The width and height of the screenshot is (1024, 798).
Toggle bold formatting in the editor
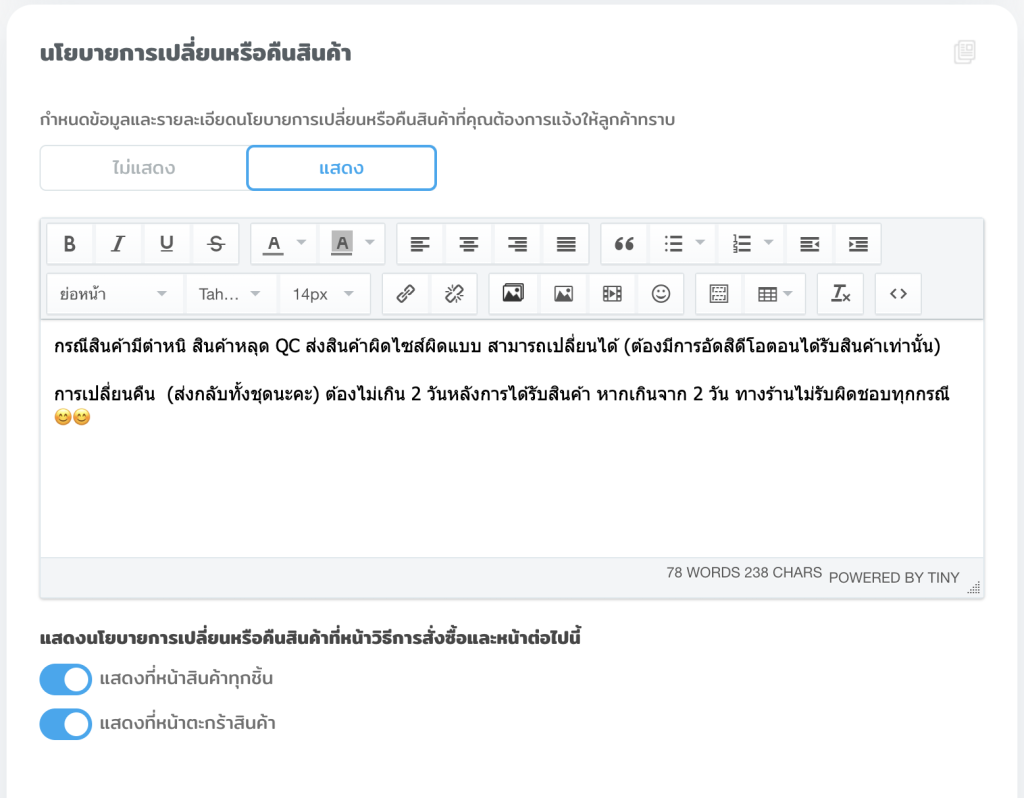tap(70, 243)
